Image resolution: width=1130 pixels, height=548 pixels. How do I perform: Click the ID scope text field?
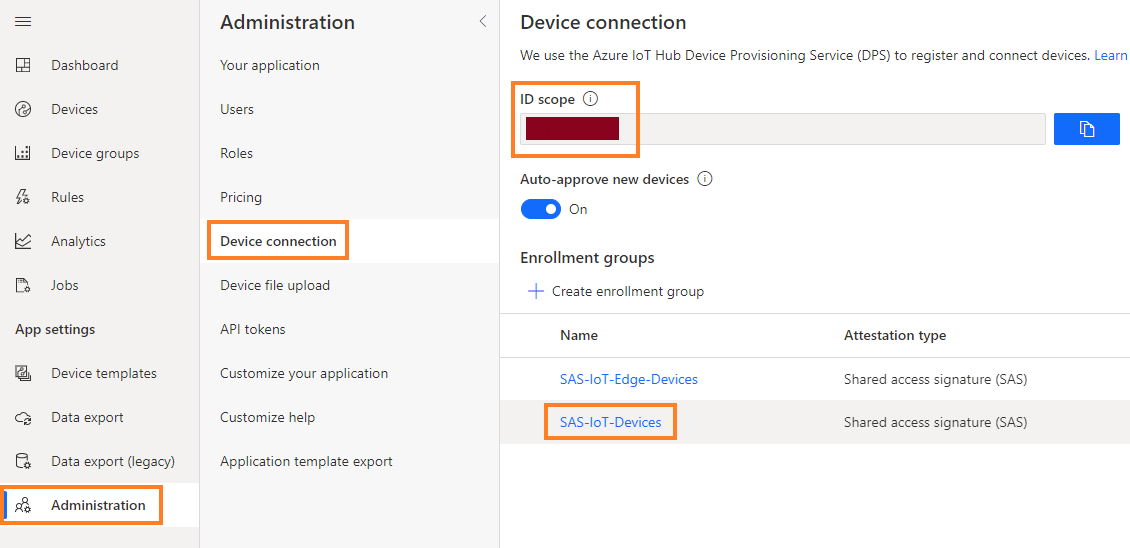coord(830,129)
